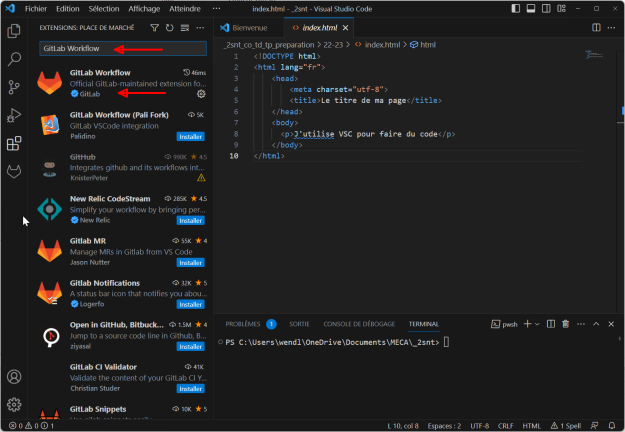Open the GitHub extension by KnisterPeter

(121, 167)
